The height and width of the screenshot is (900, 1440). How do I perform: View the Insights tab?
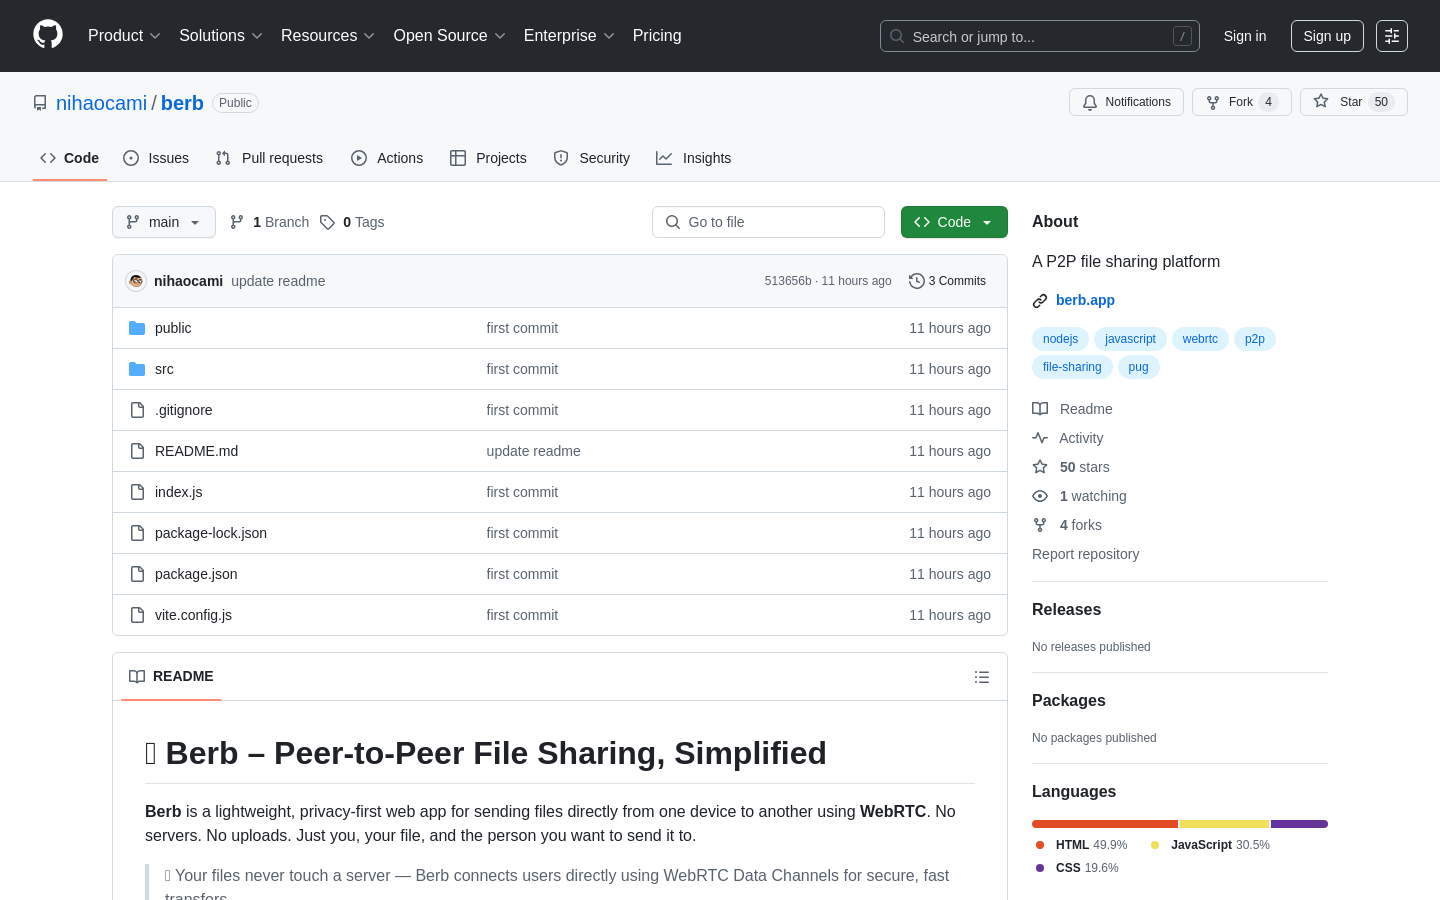(694, 158)
